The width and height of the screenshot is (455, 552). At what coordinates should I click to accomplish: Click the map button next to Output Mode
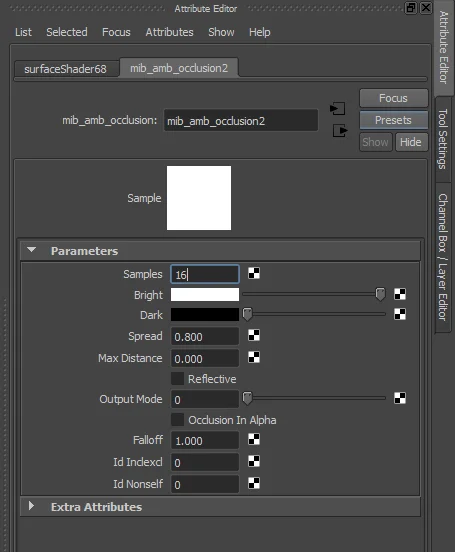coord(400,398)
